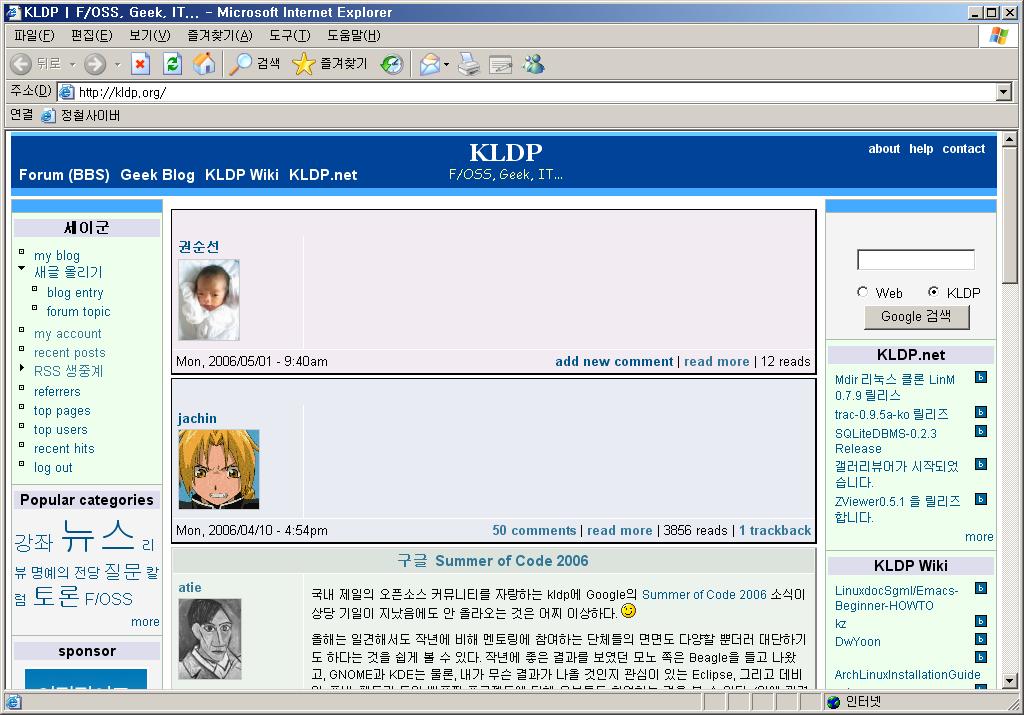Open the Messenger people icon
This screenshot has height=715, width=1024.
tap(534, 64)
